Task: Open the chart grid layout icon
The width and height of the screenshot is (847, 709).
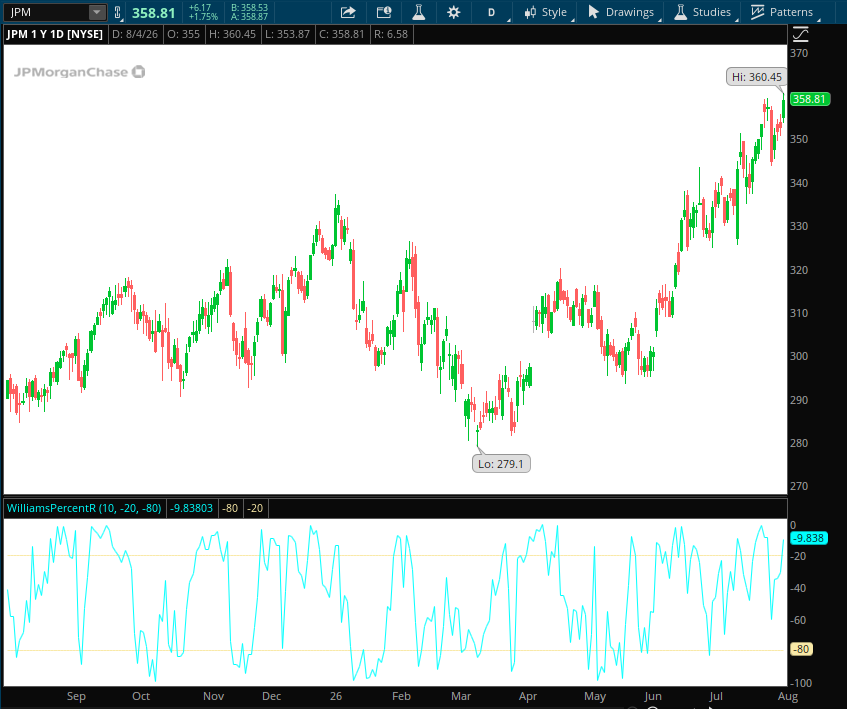Action: tap(384, 12)
